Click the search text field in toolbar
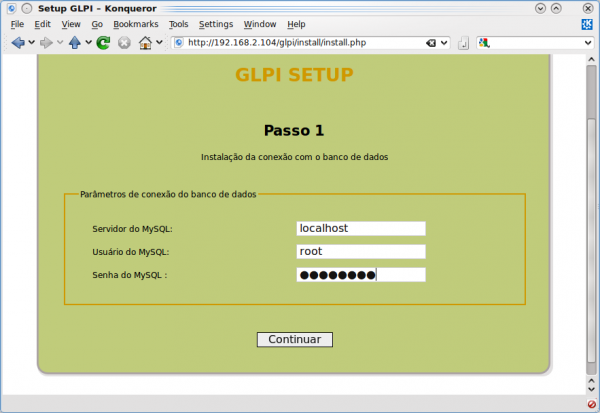 [536, 43]
